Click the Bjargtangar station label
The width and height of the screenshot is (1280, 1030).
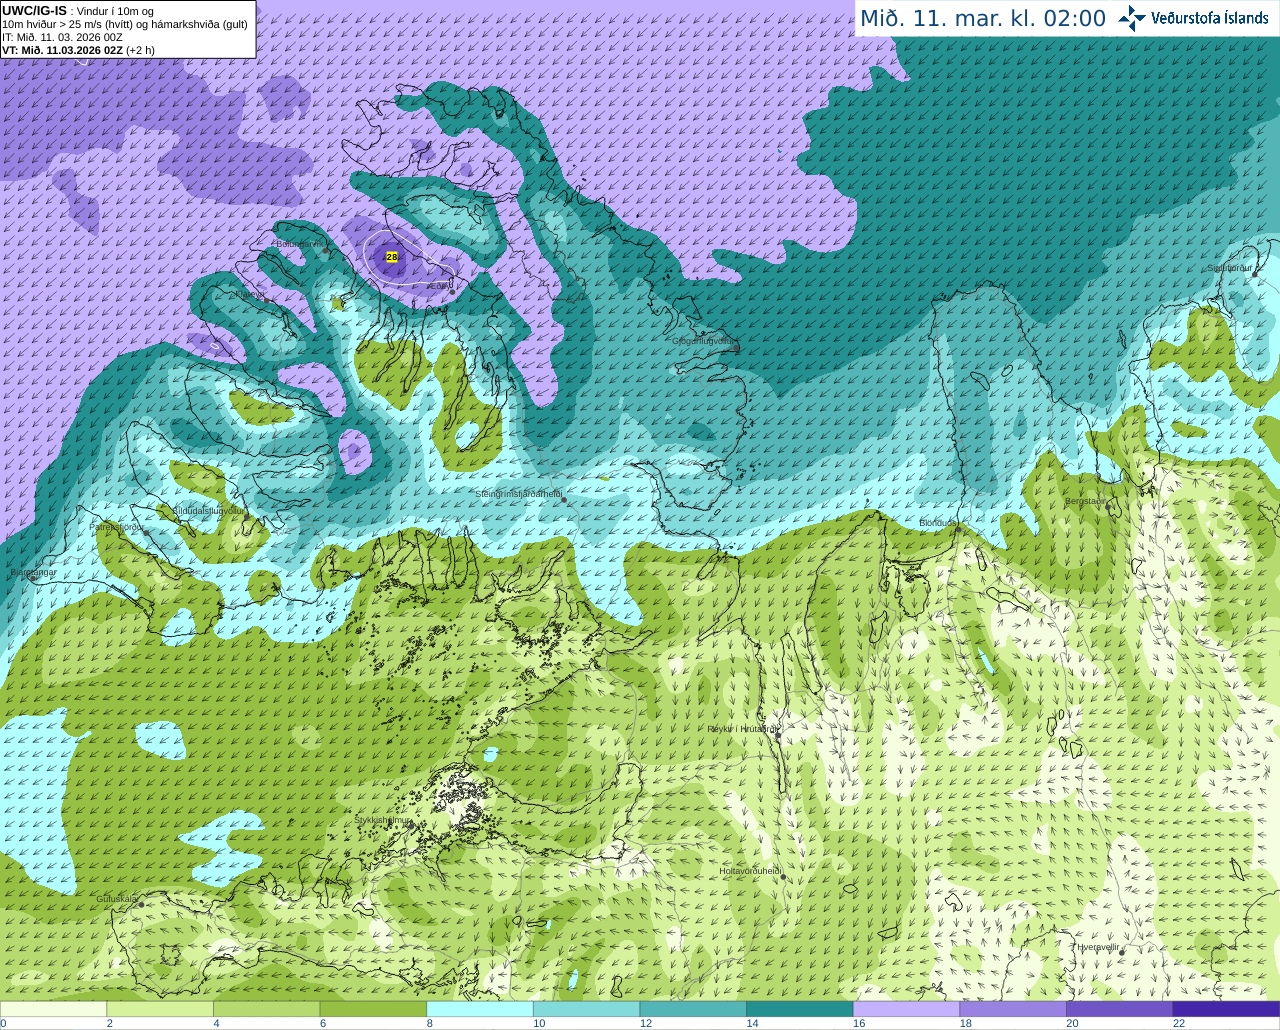tap(33, 572)
